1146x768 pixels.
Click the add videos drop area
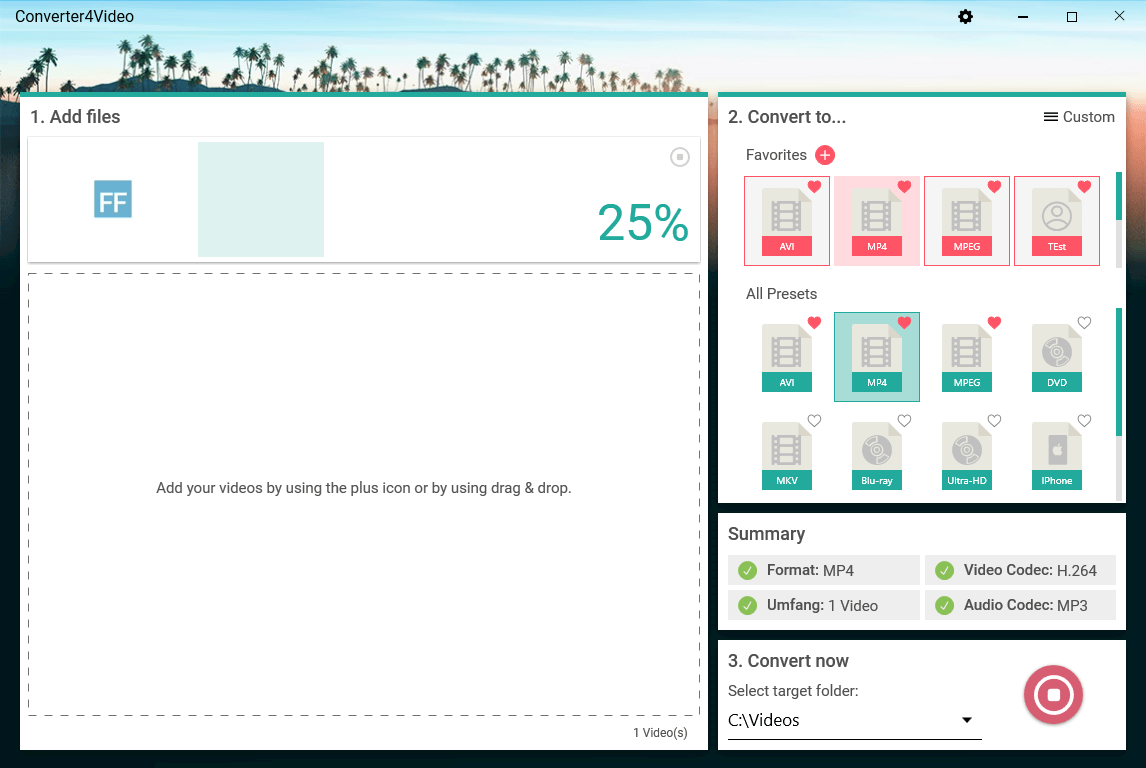tap(364, 494)
